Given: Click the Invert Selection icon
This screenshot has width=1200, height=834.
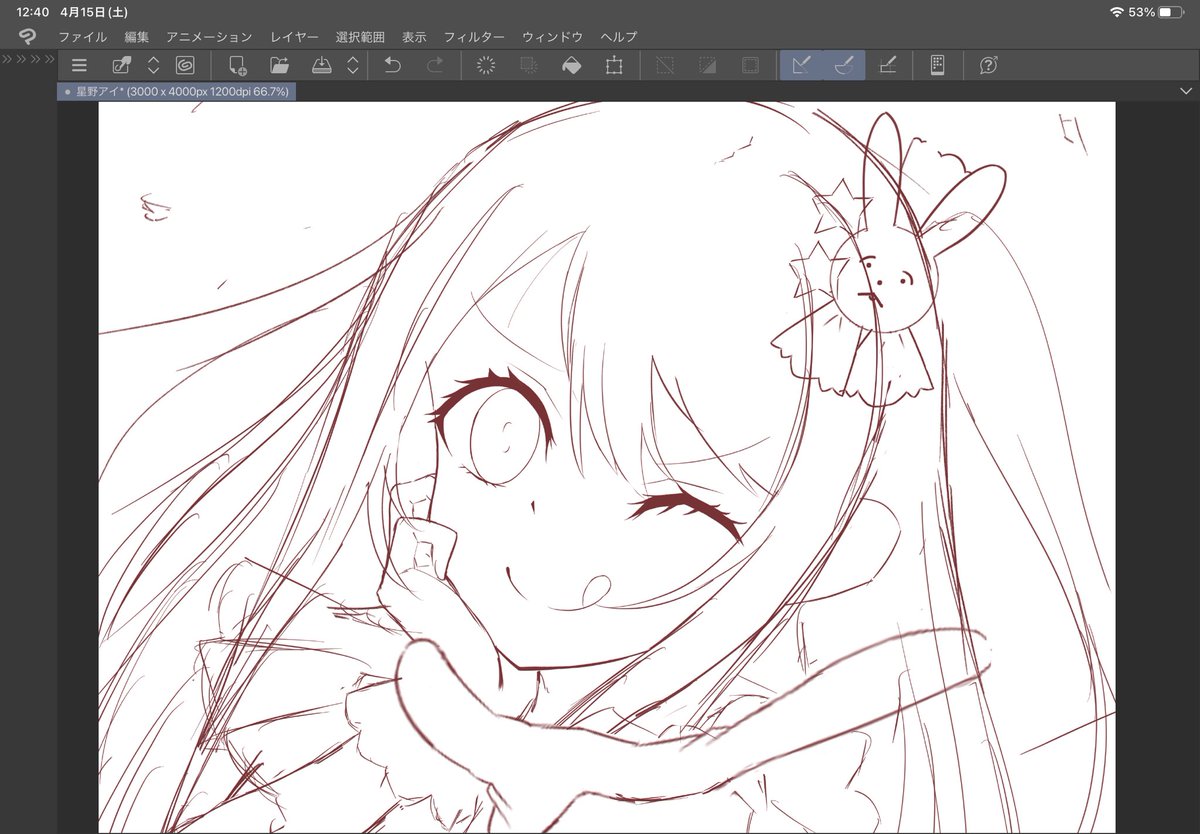Looking at the screenshot, I should (708, 66).
